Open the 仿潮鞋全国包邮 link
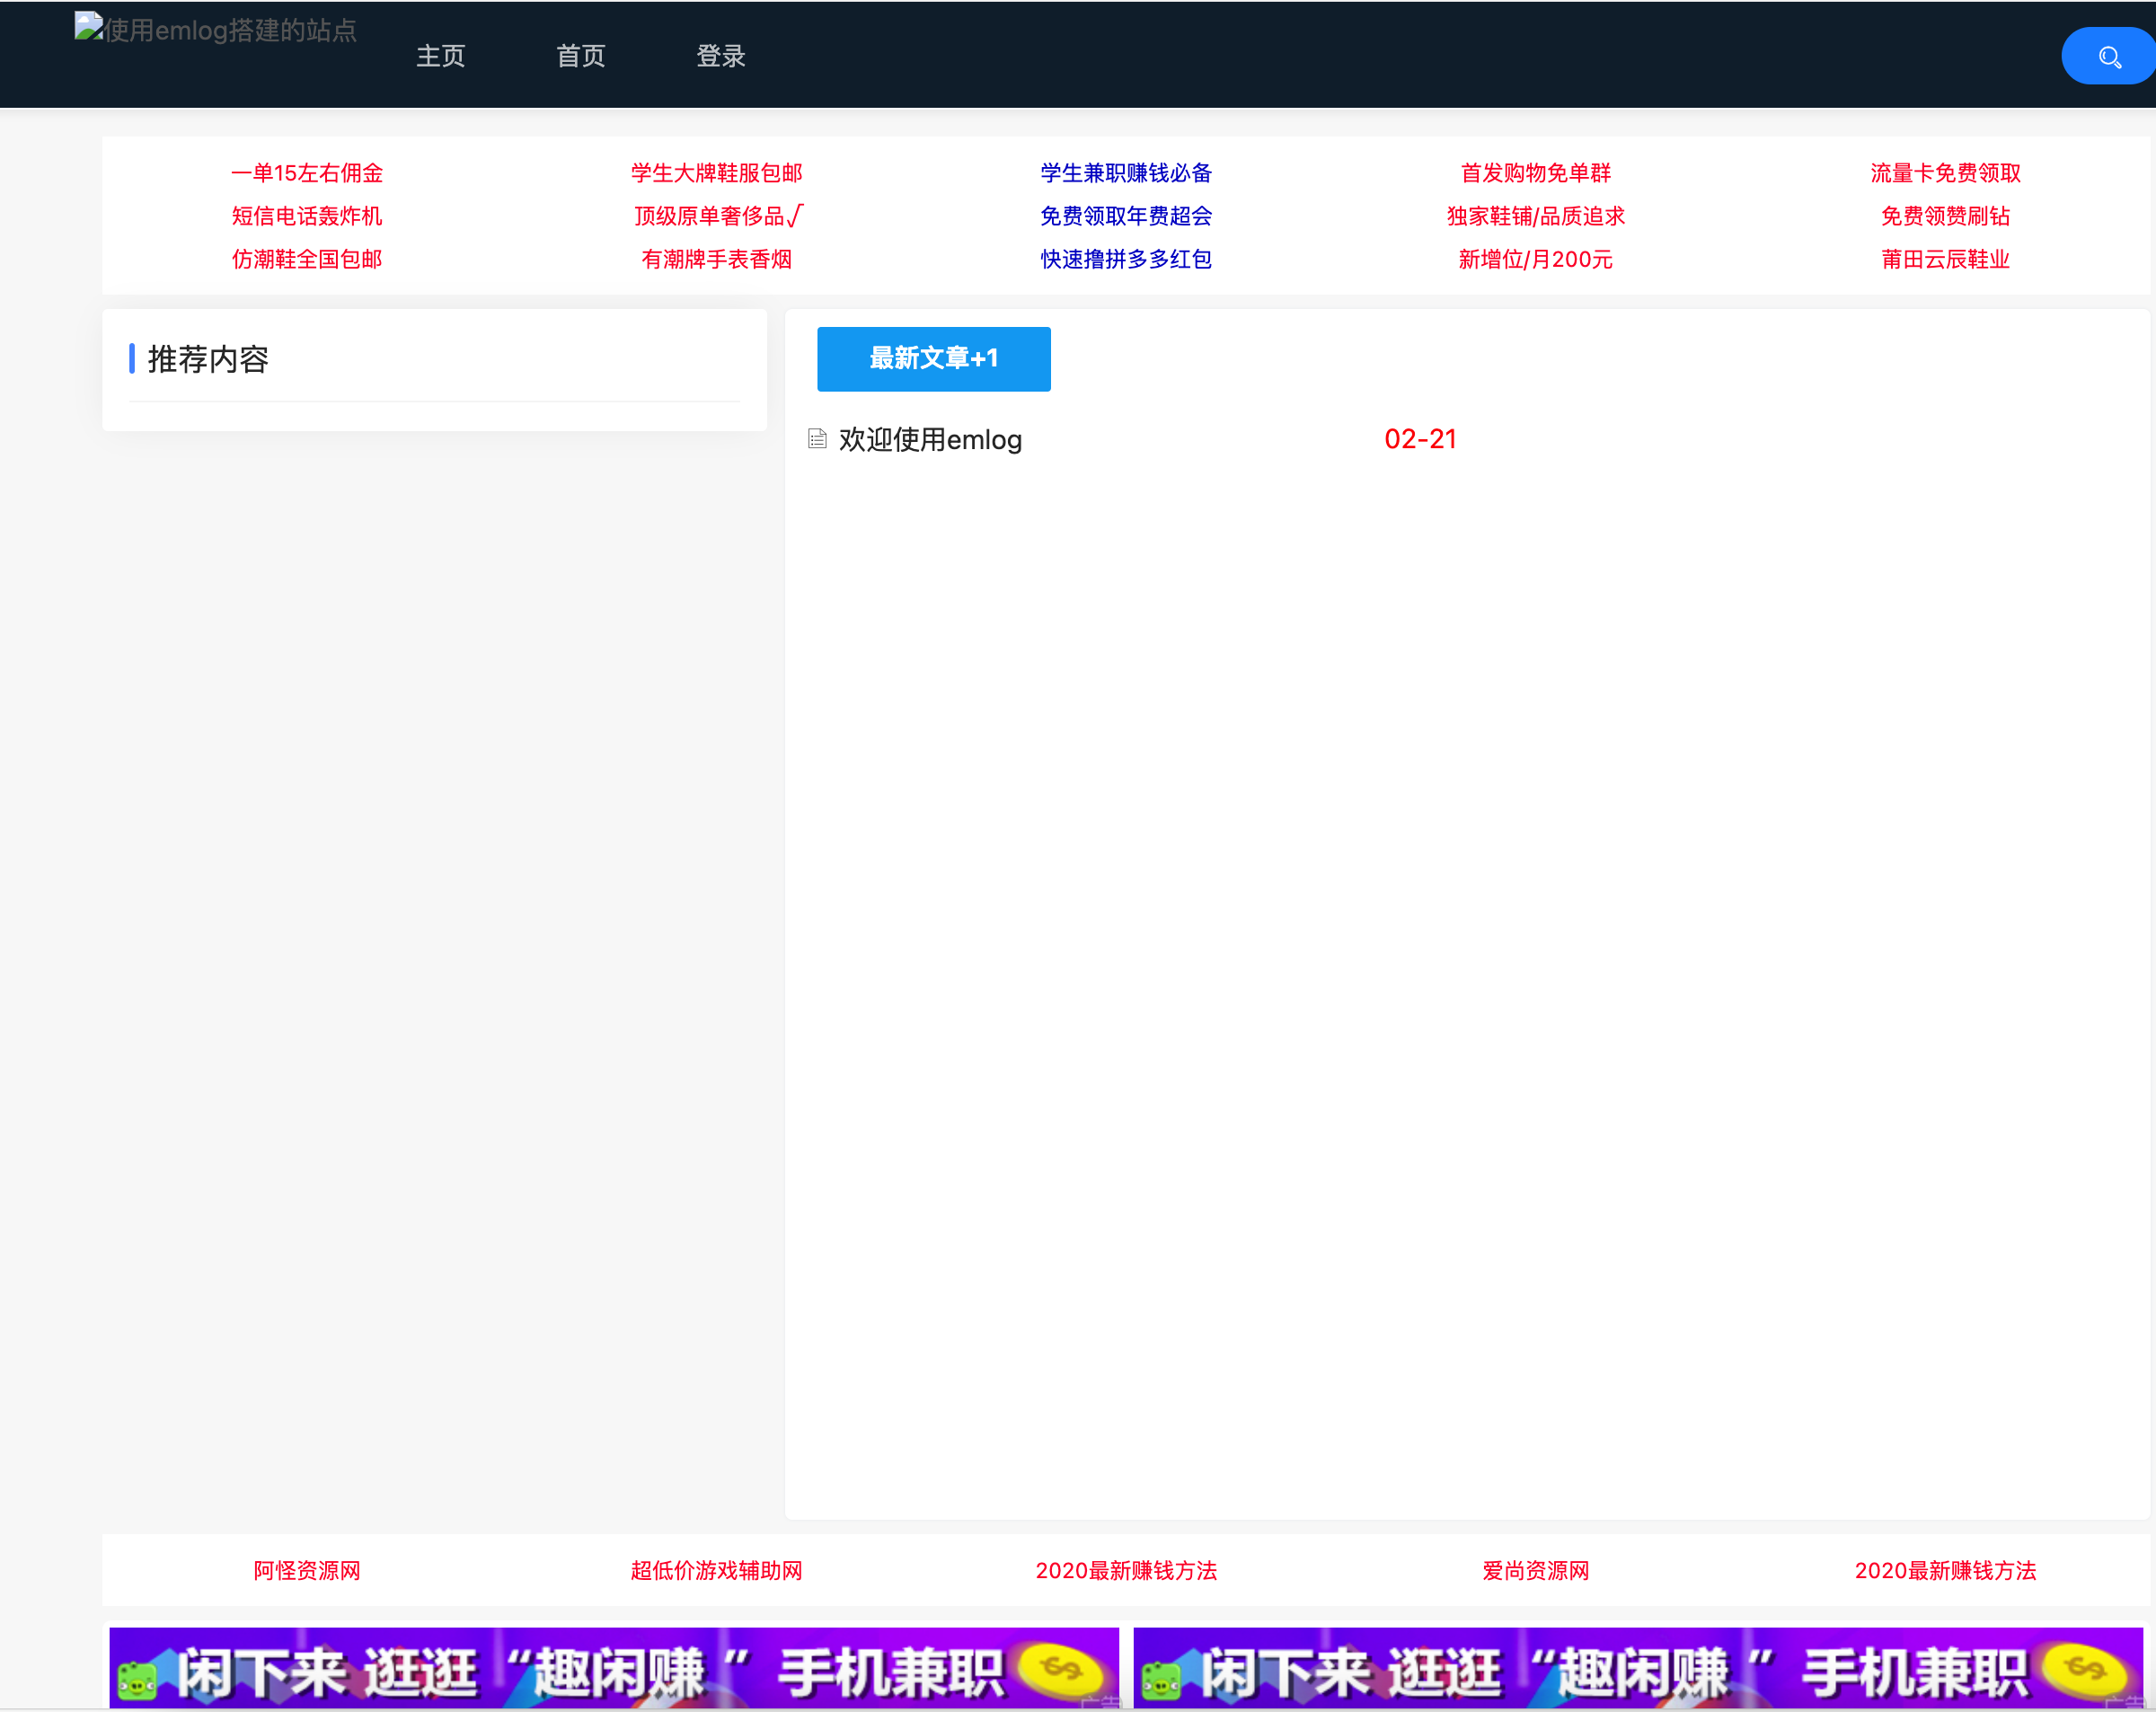This screenshot has height=1712, width=2156. (307, 259)
